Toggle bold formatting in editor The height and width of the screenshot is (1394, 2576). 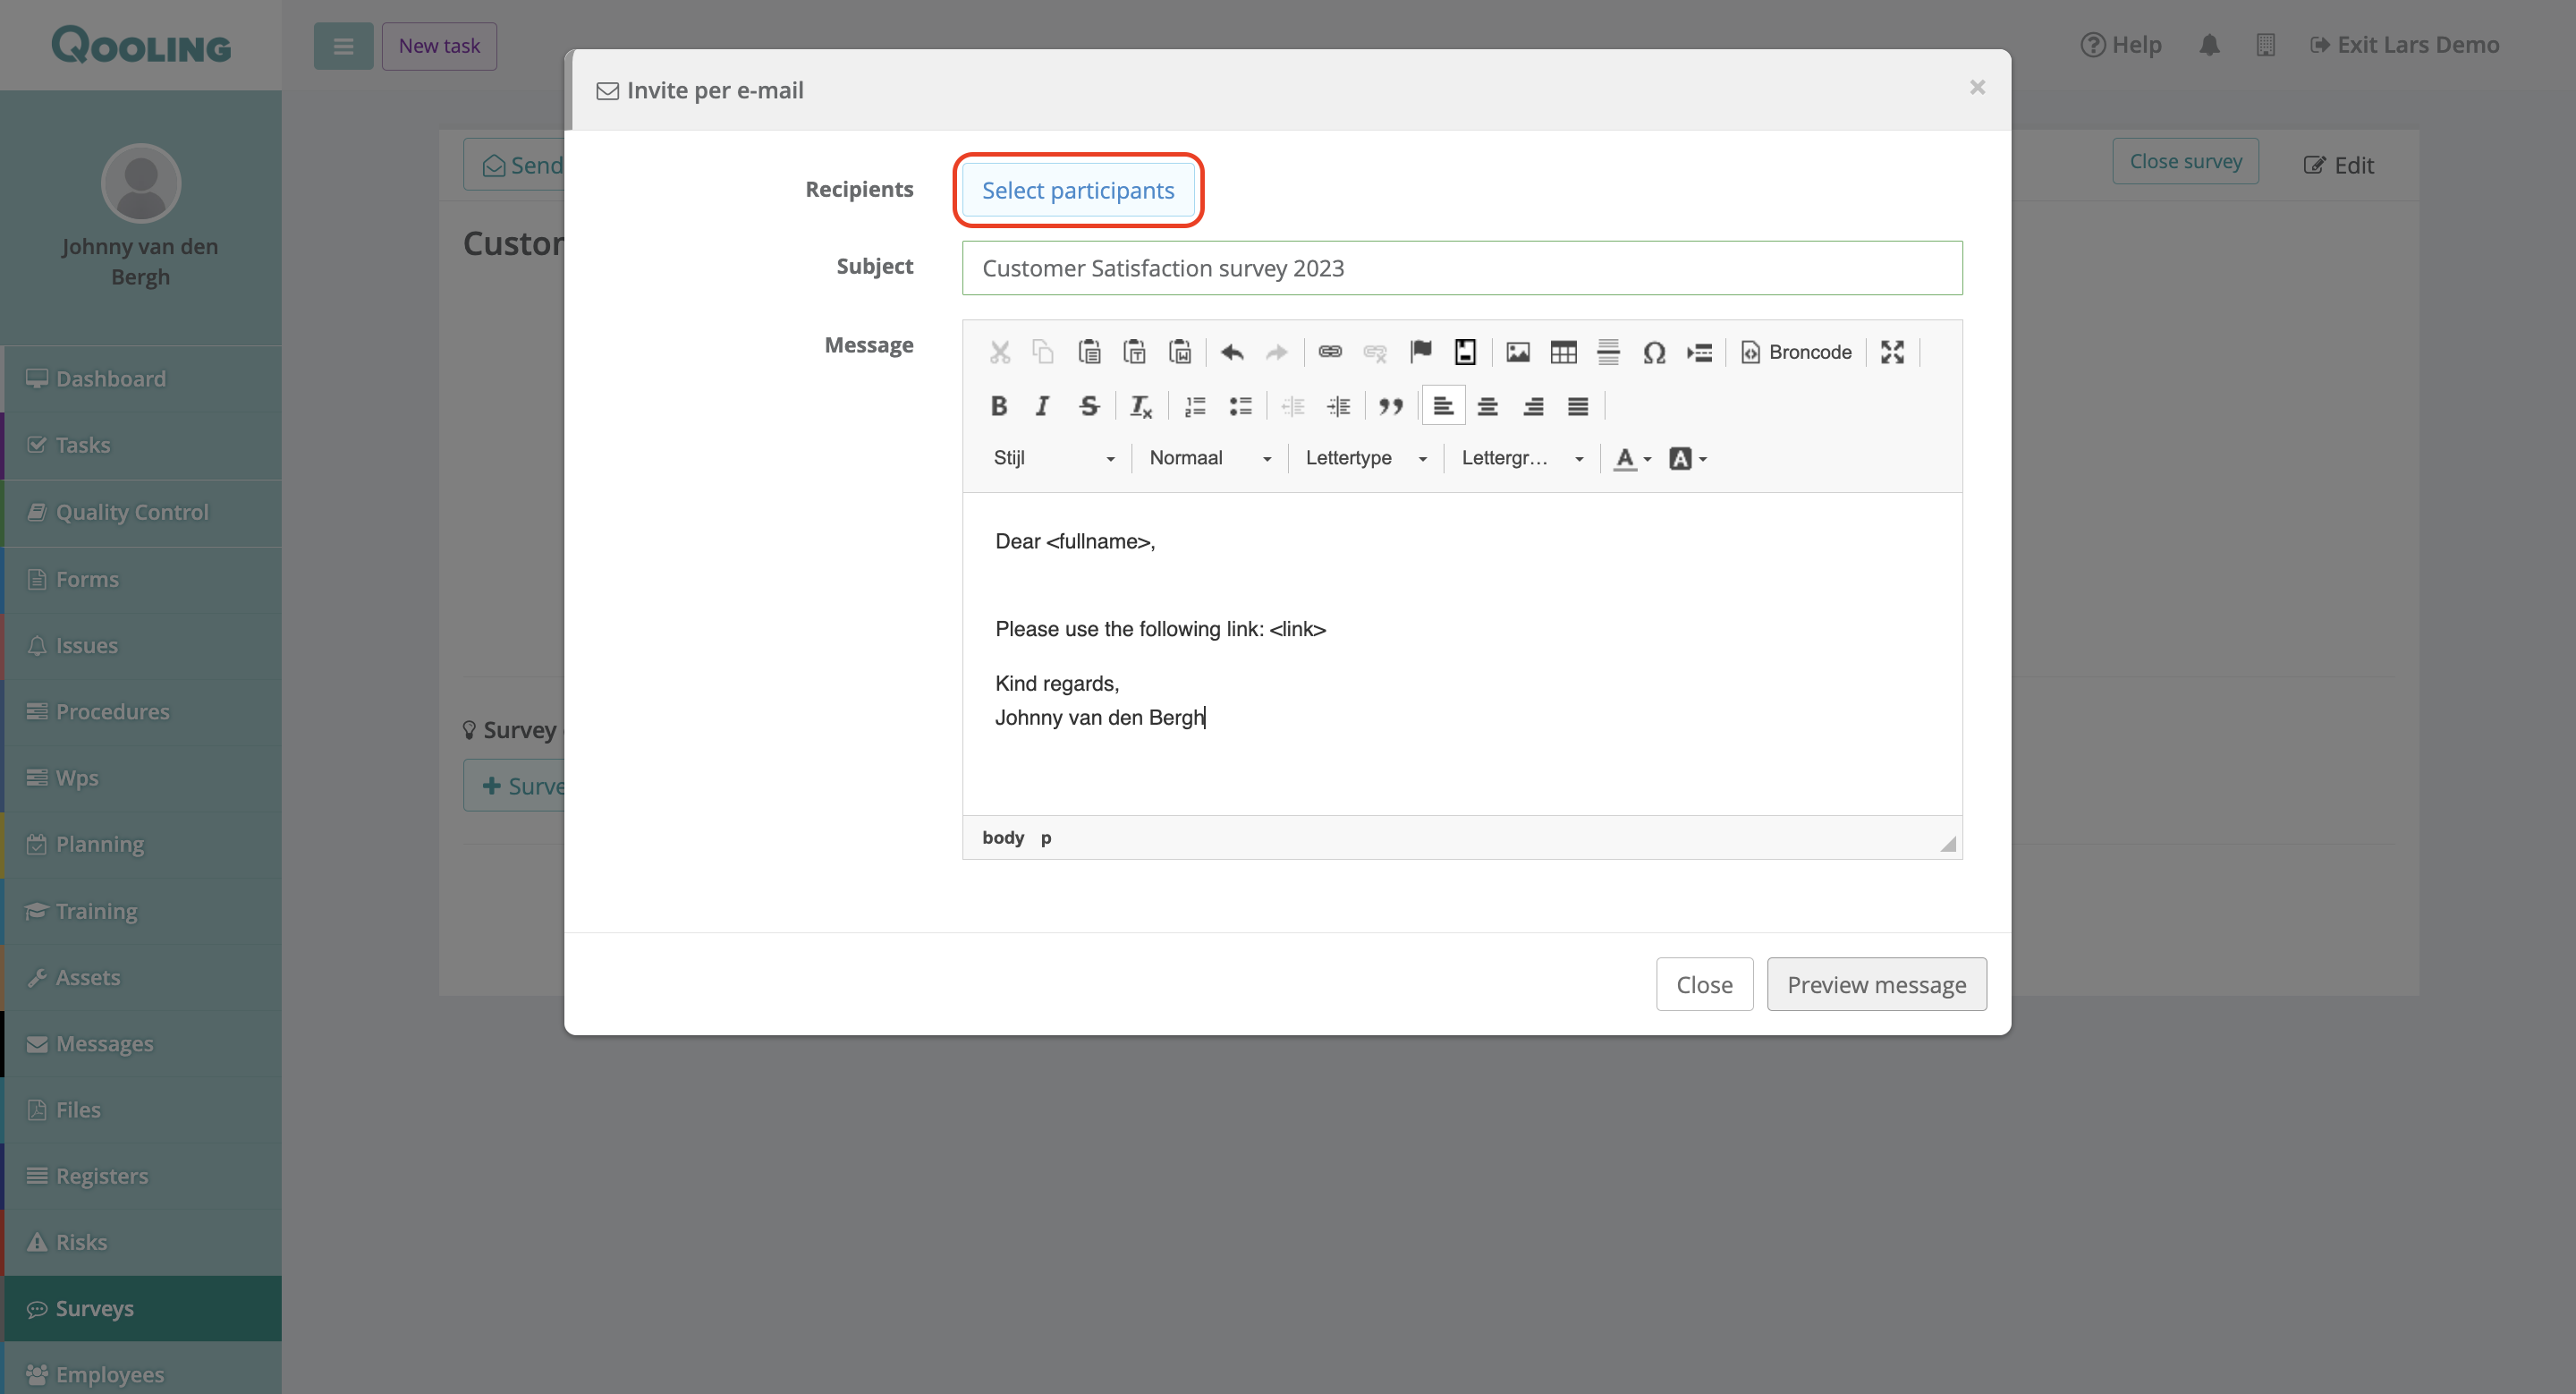coord(998,406)
